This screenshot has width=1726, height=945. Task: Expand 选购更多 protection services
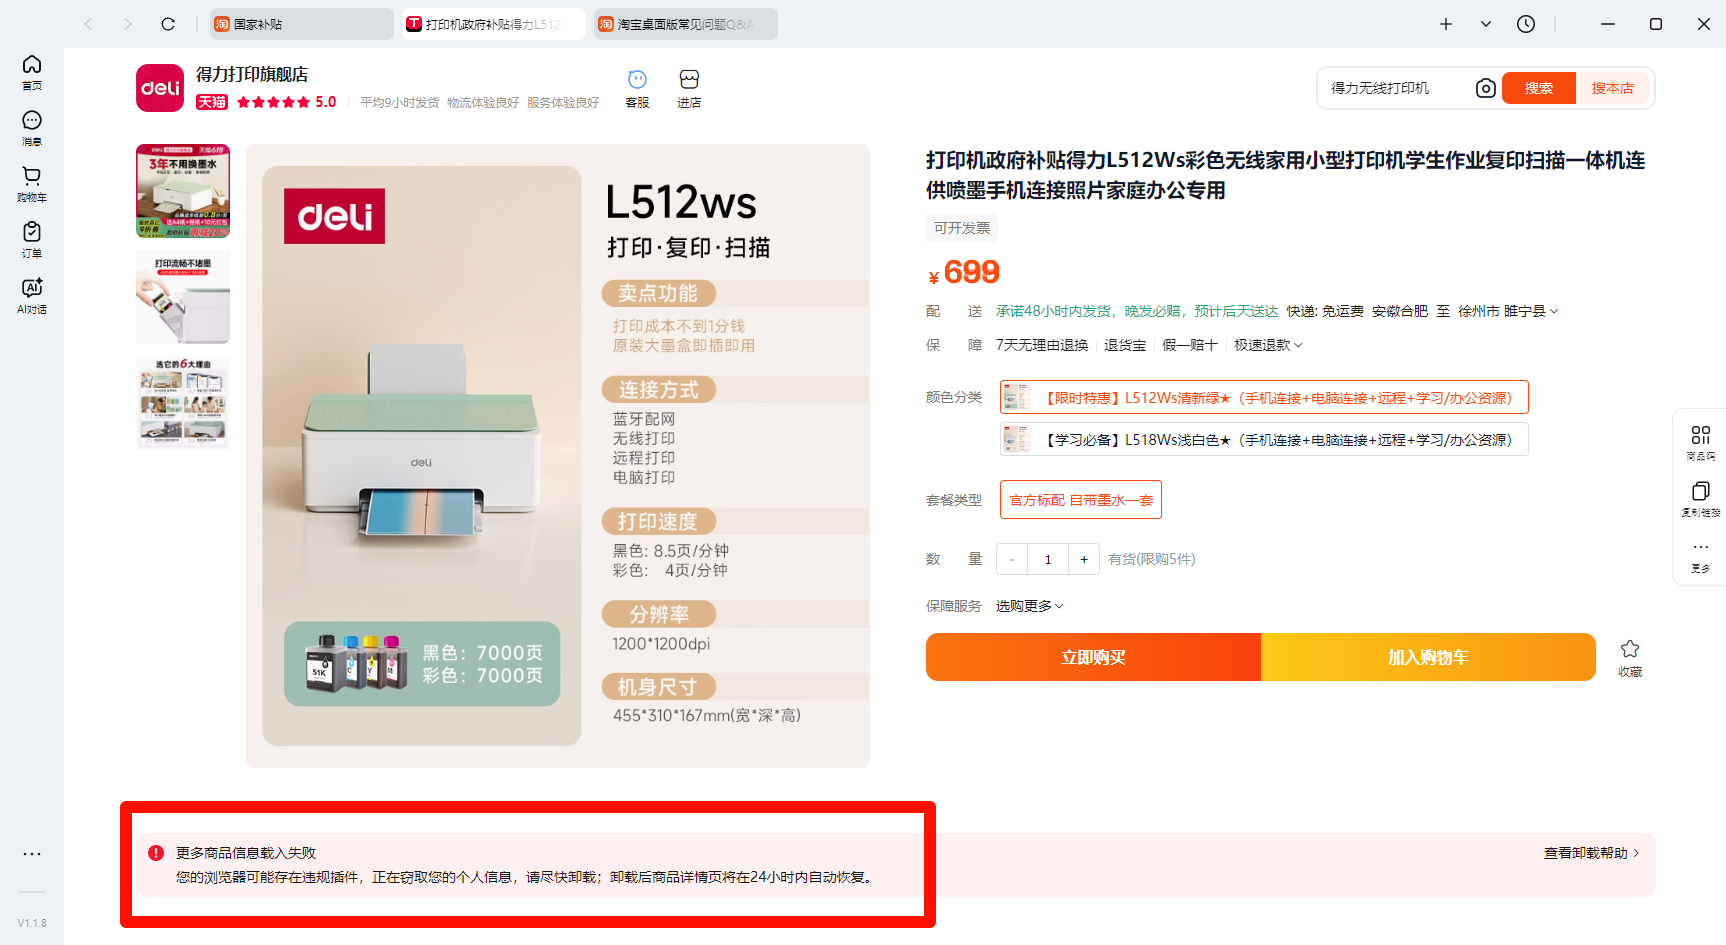pyautogui.click(x=1029, y=606)
